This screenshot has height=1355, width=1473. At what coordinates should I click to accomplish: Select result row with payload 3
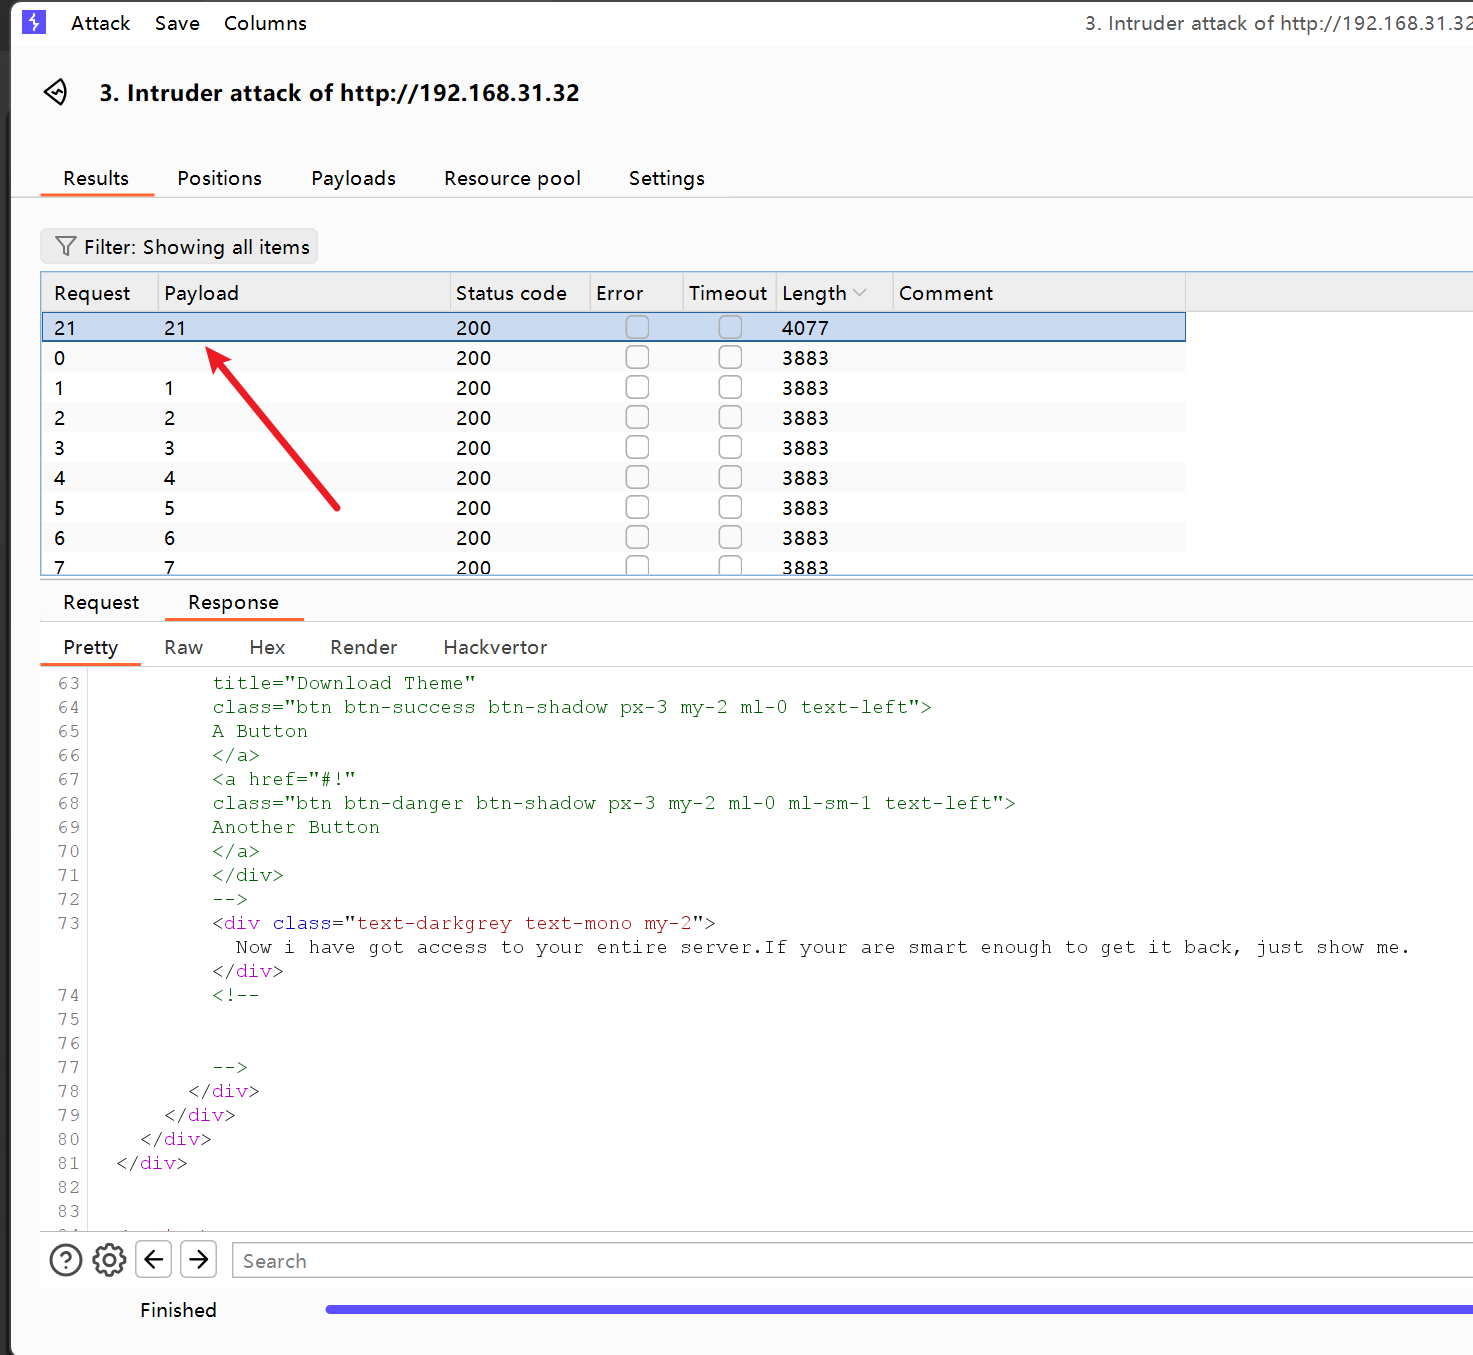(x=613, y=447)
